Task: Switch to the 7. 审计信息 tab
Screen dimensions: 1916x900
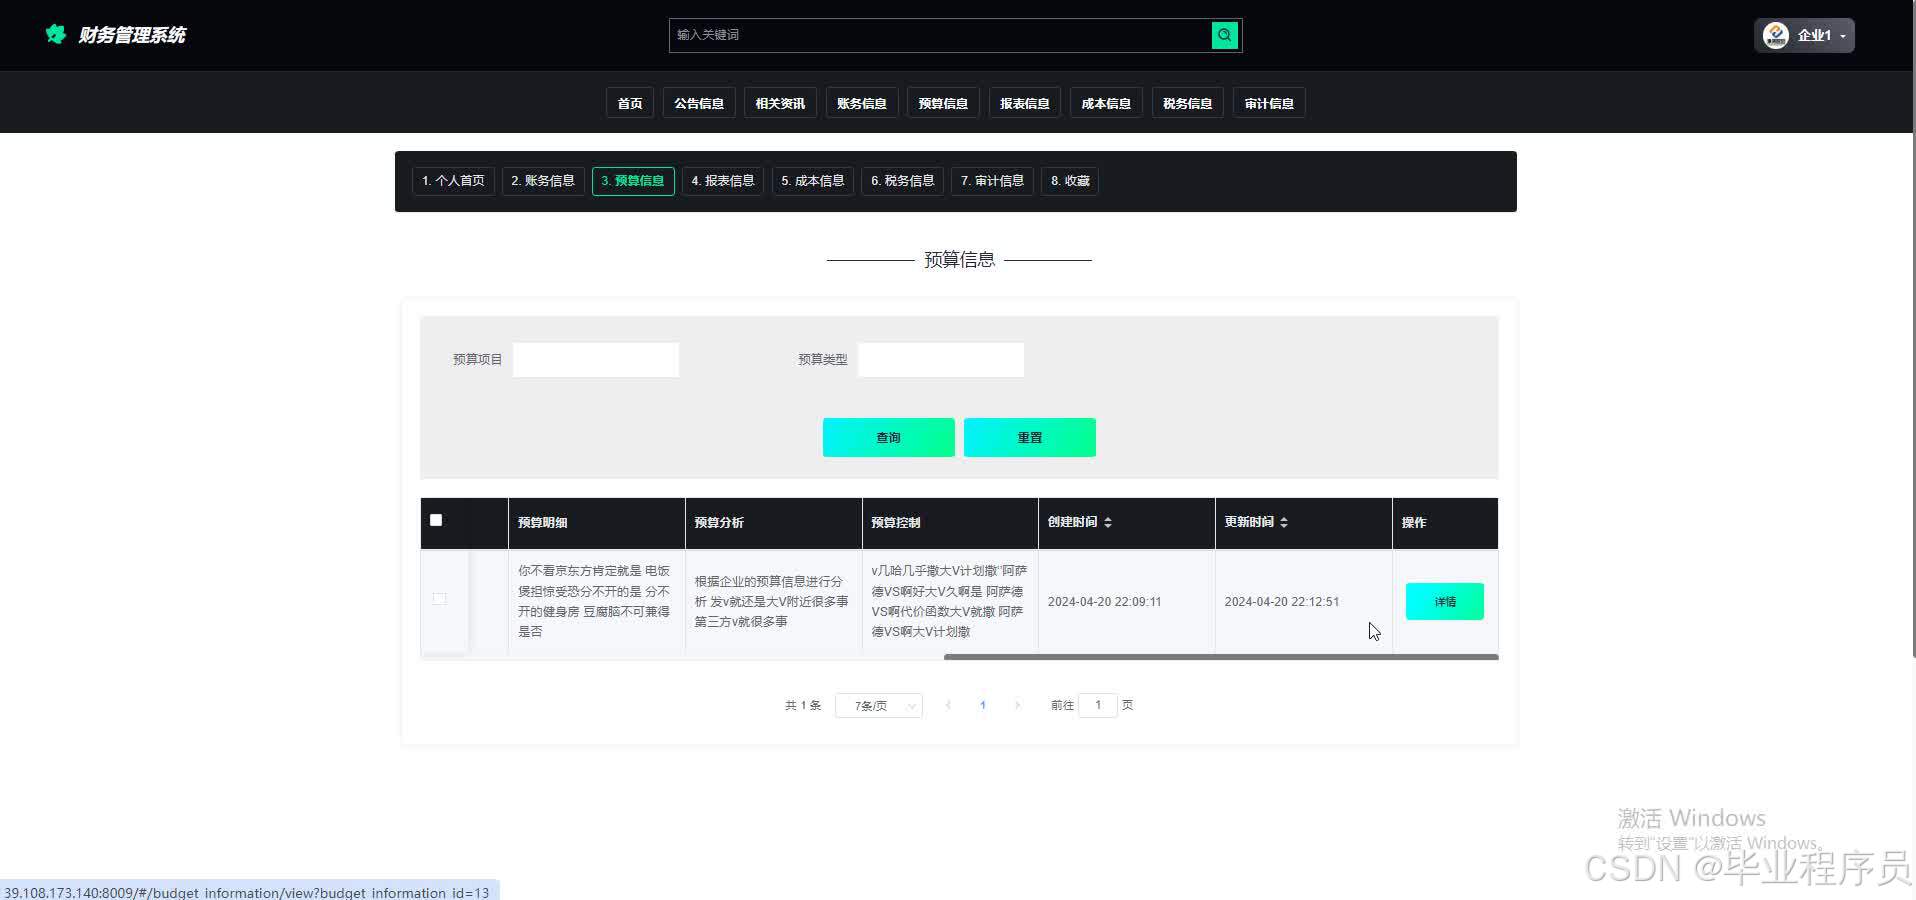Action: pyautogui.click(x=993, y=181)
